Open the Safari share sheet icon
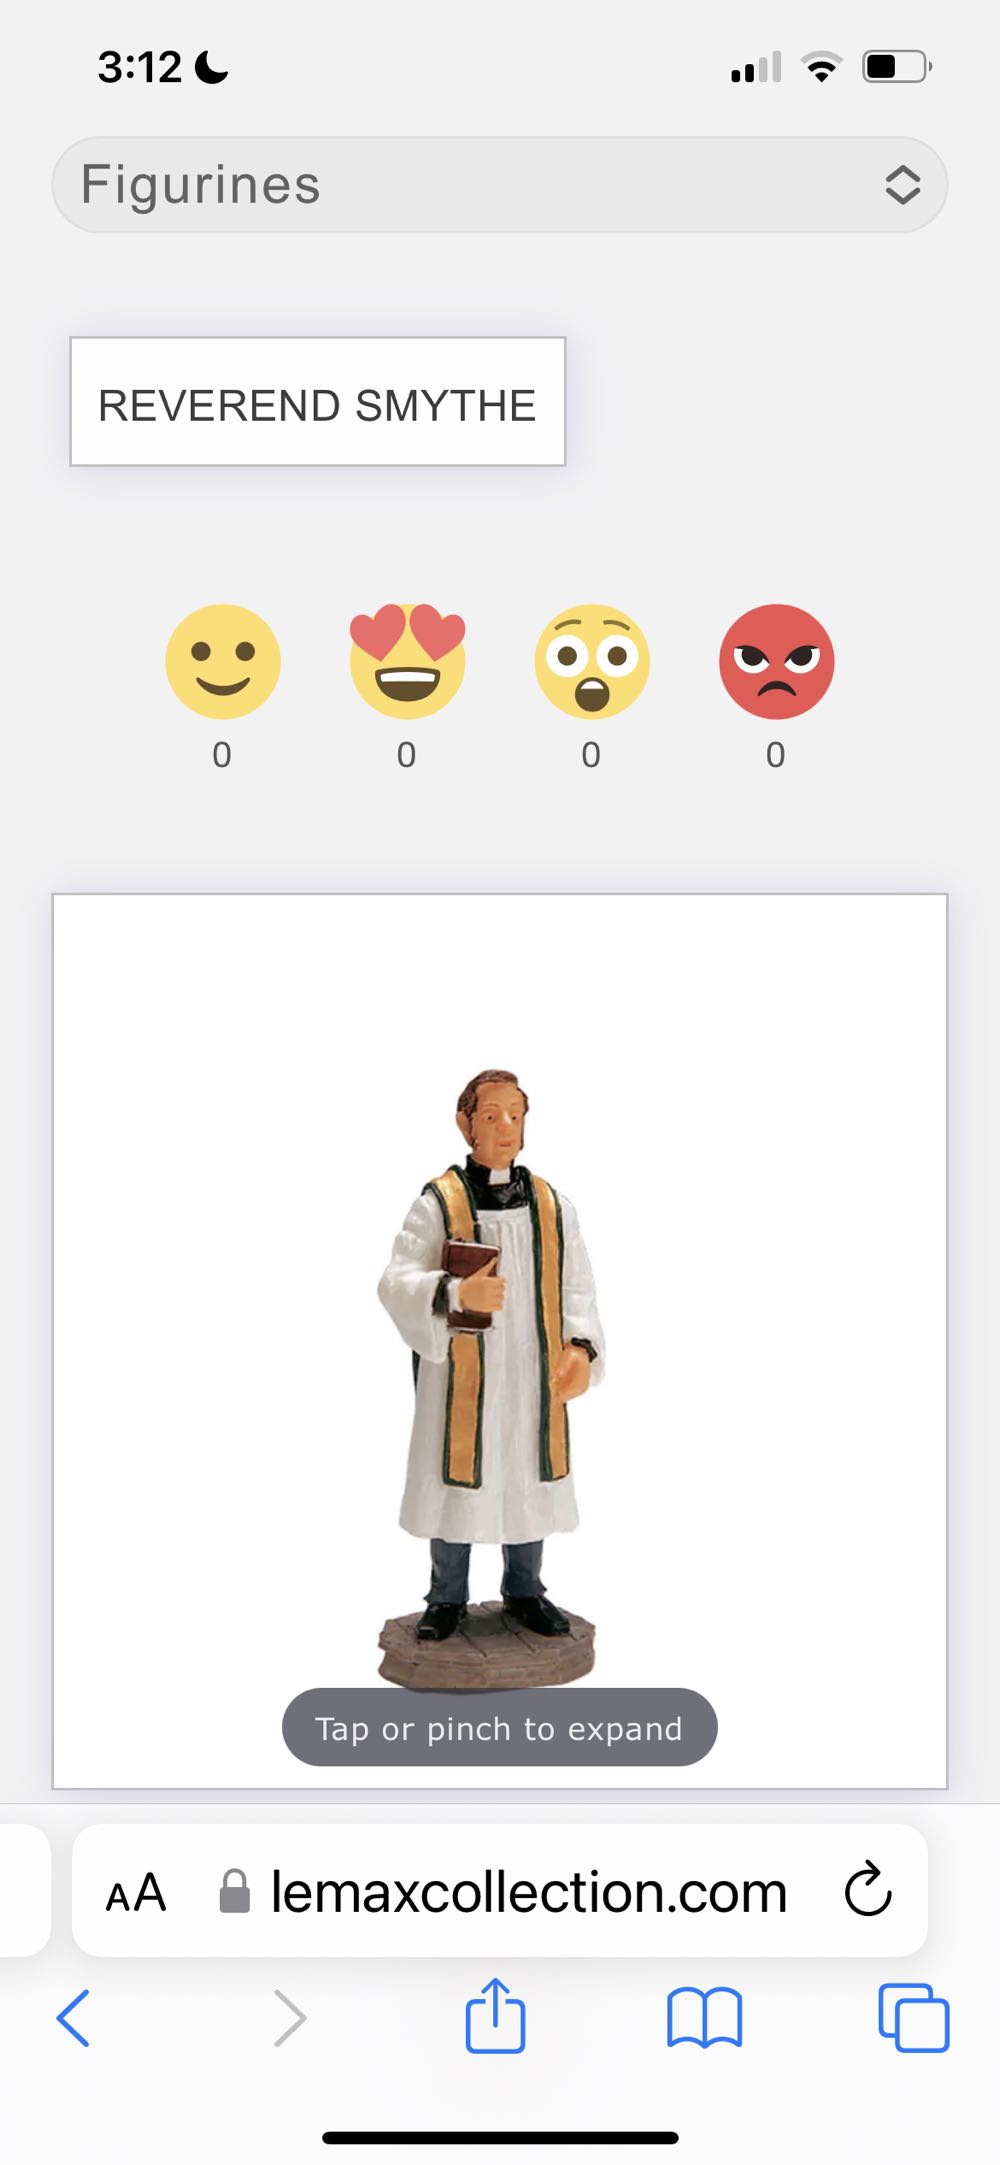 click(495, 2015)
